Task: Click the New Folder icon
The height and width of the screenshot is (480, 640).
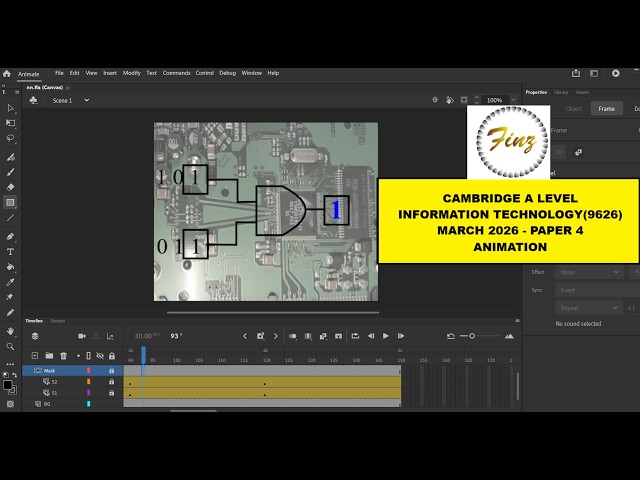Action: pyautogui.click(x=49, y=356)
